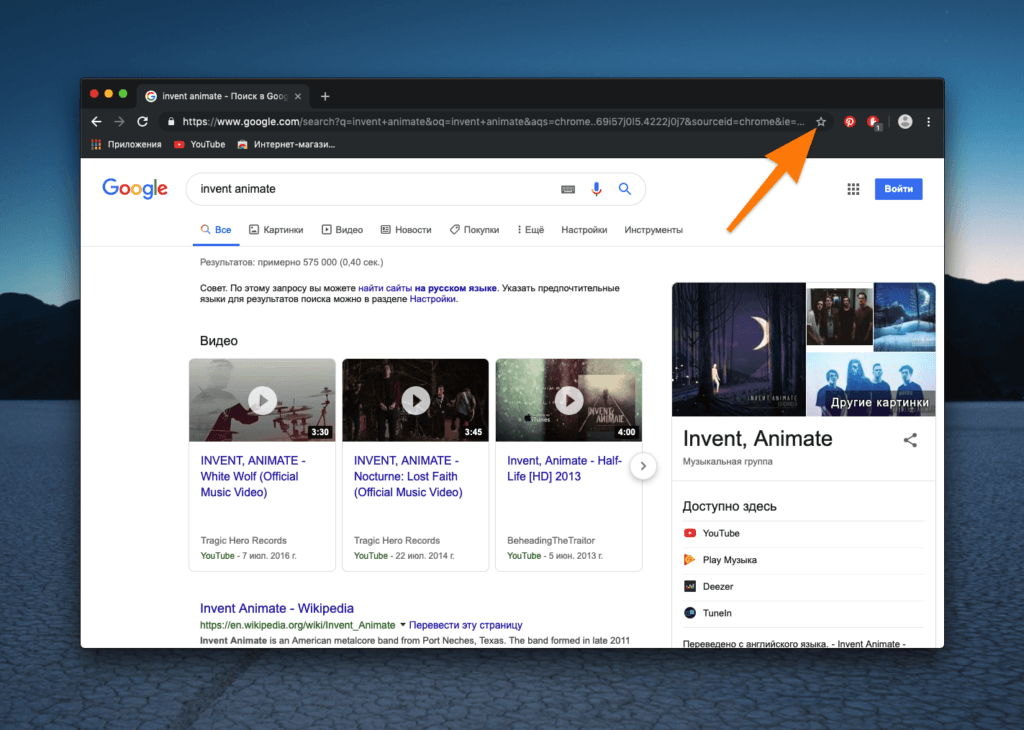The height and width of the screenshot is (730, 1024).
Task: Open the moon forest album image
Action: 739,349
